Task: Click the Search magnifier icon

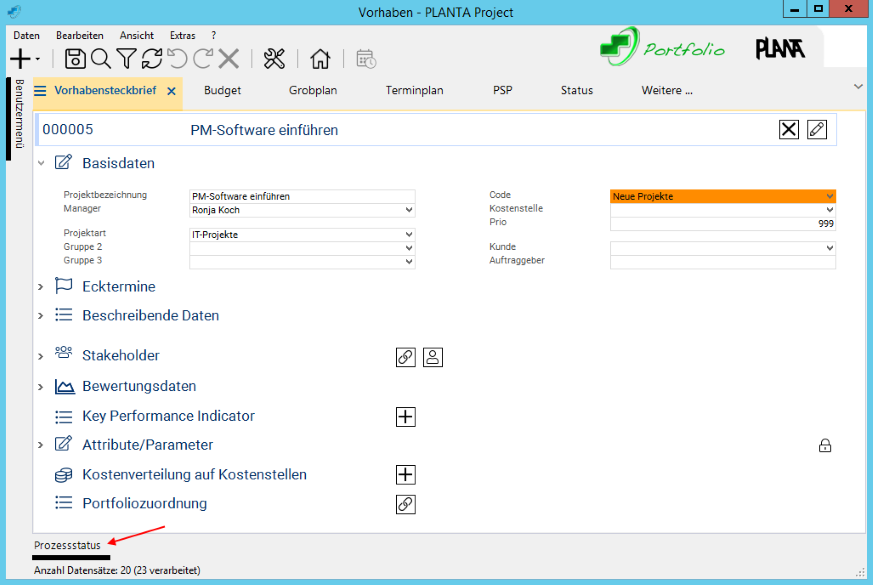Action: coord(101,58)
